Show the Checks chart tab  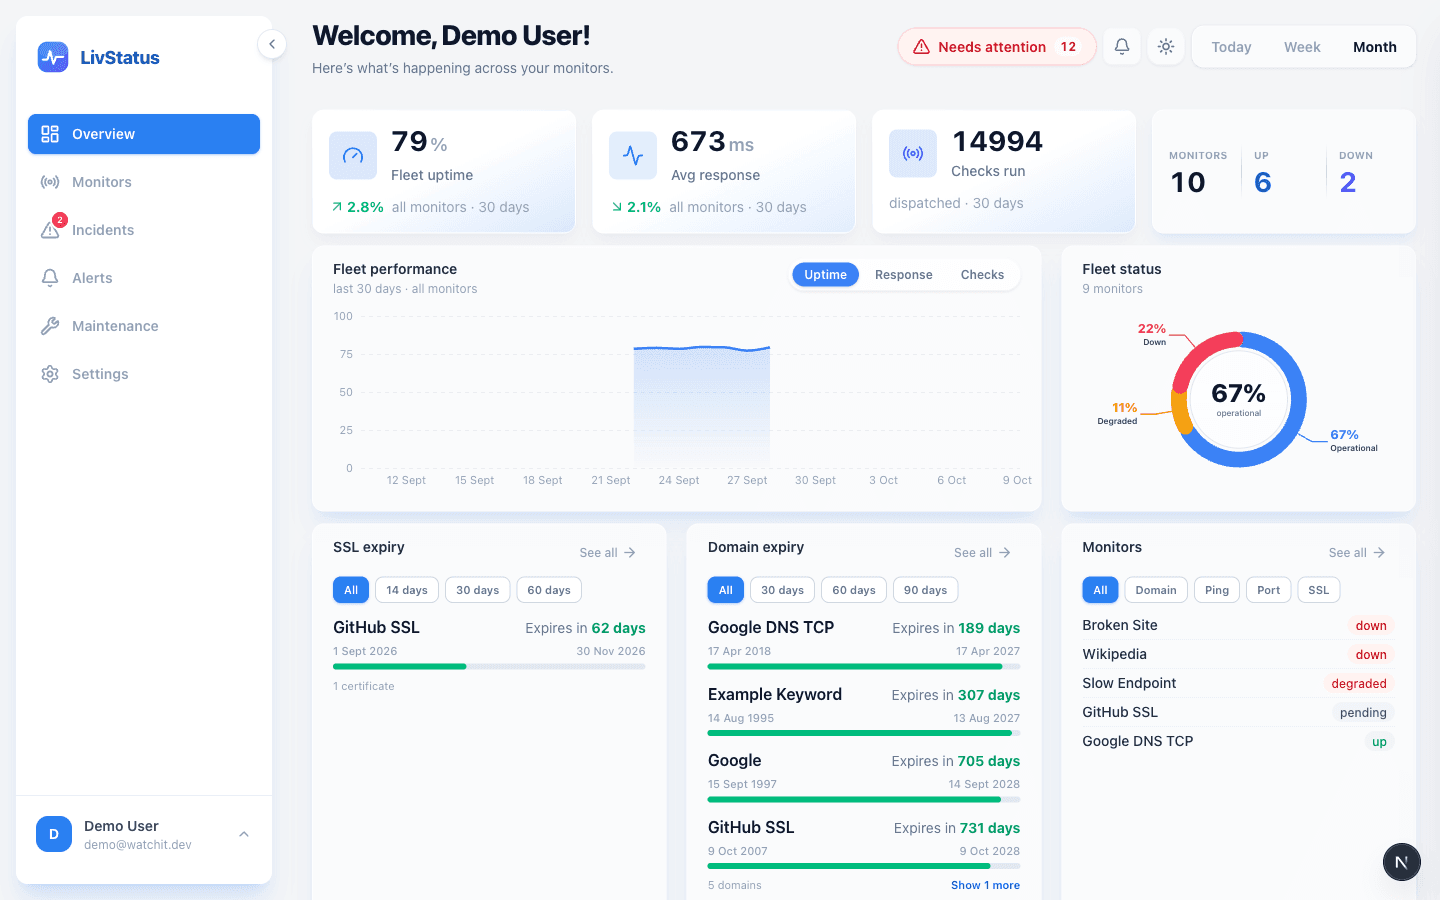pos(982,275)
